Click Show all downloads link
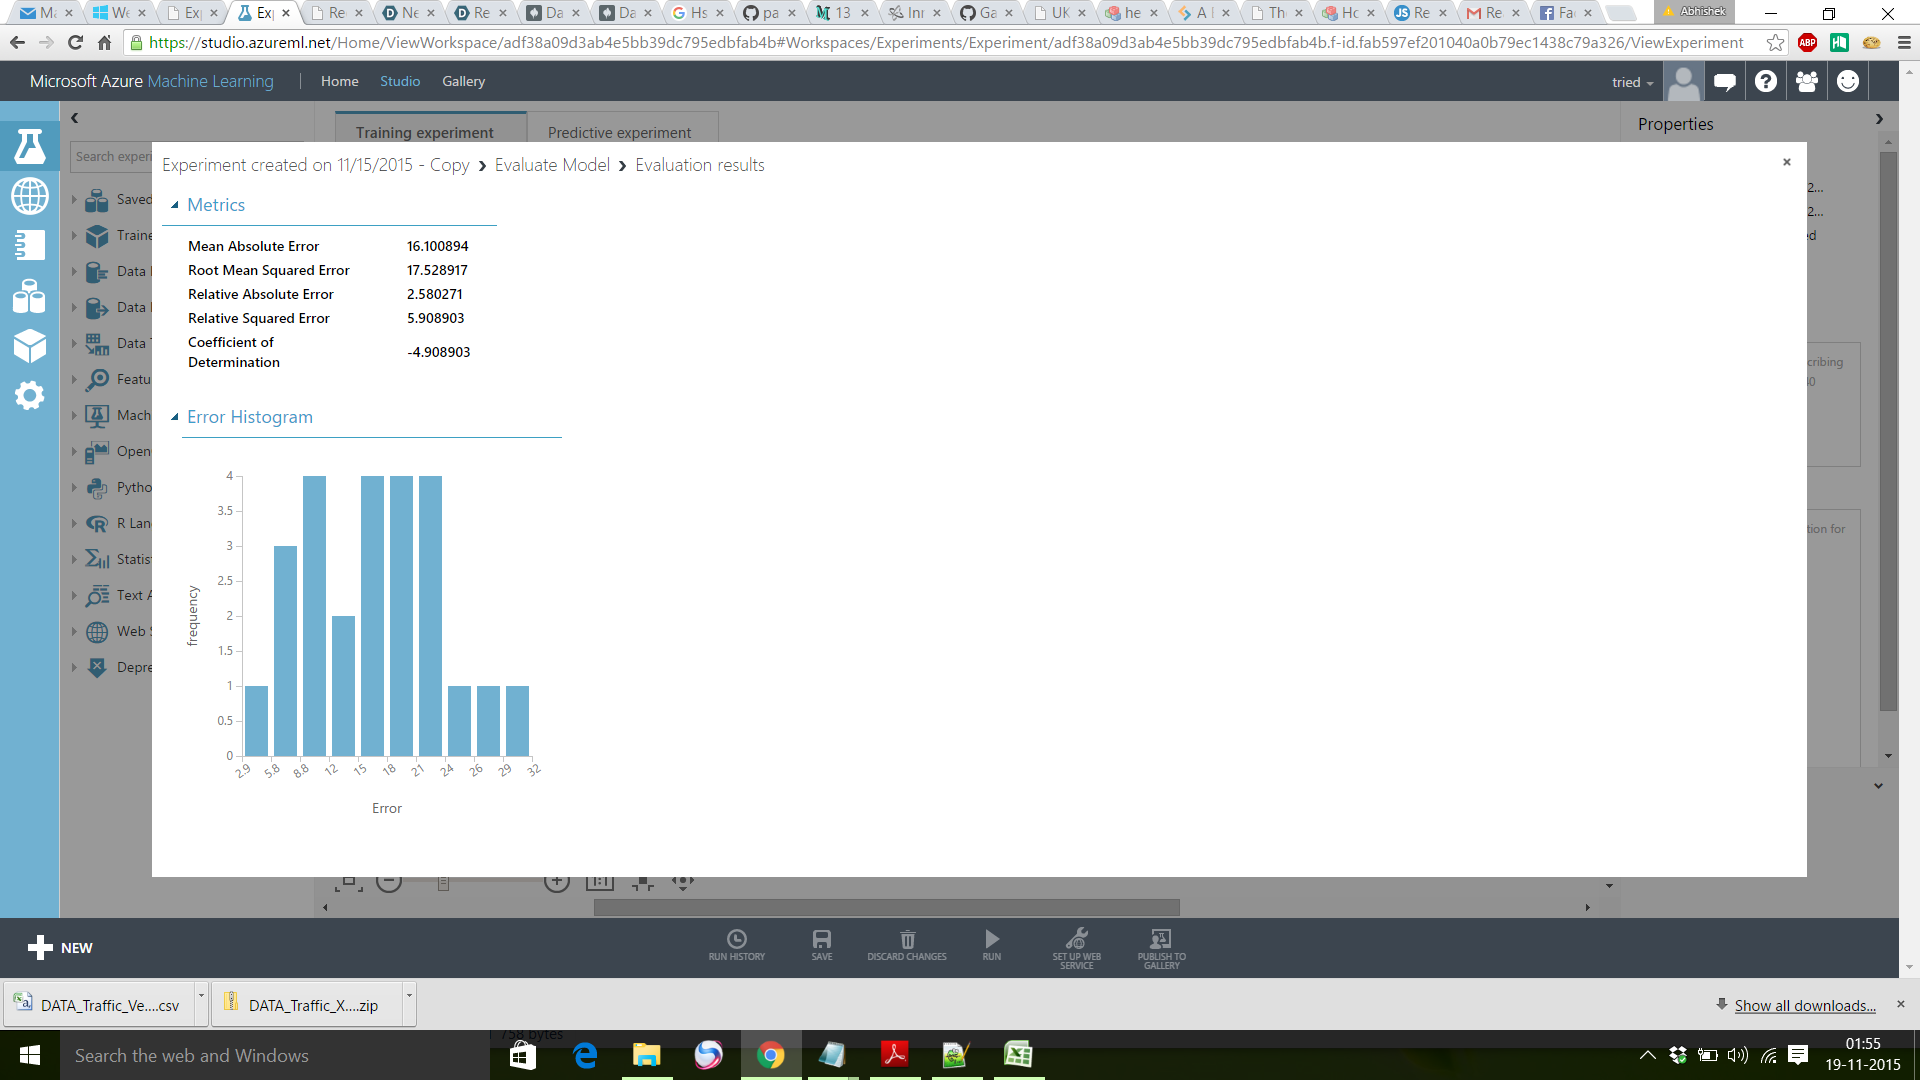1920x1080 pixels. [1804, 1005]
